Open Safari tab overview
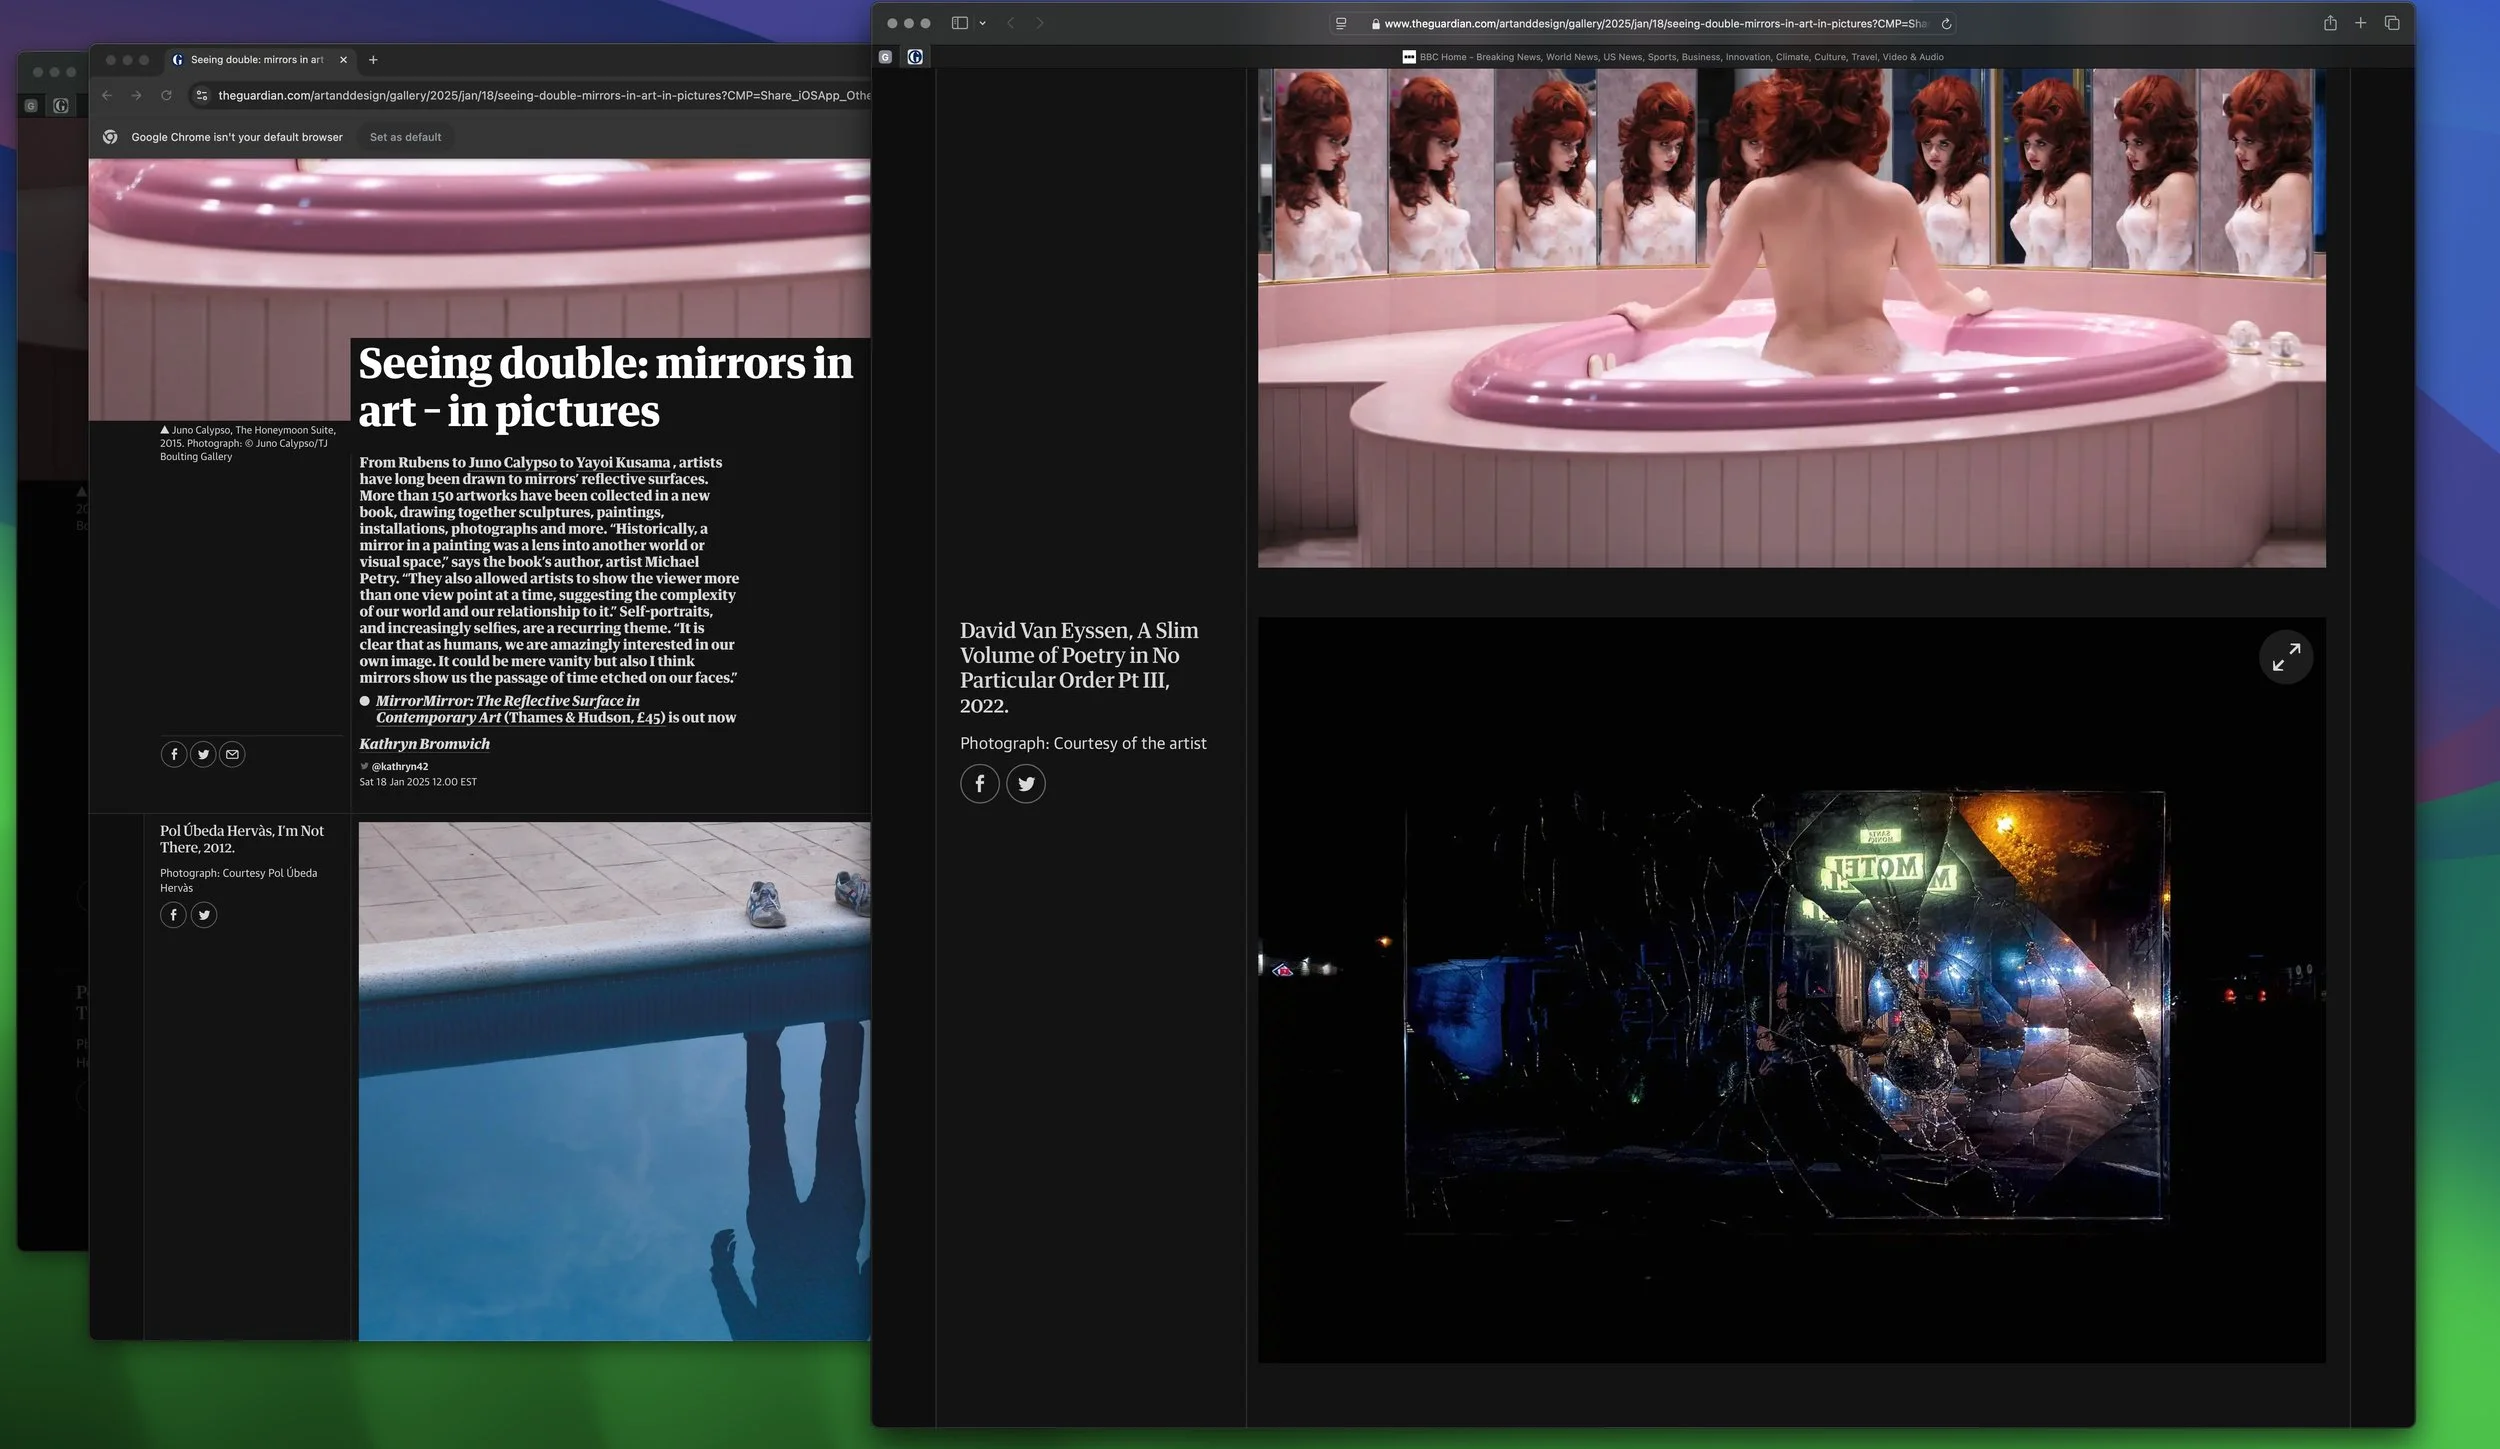 pyautogui.click(x=2392, y=22)
